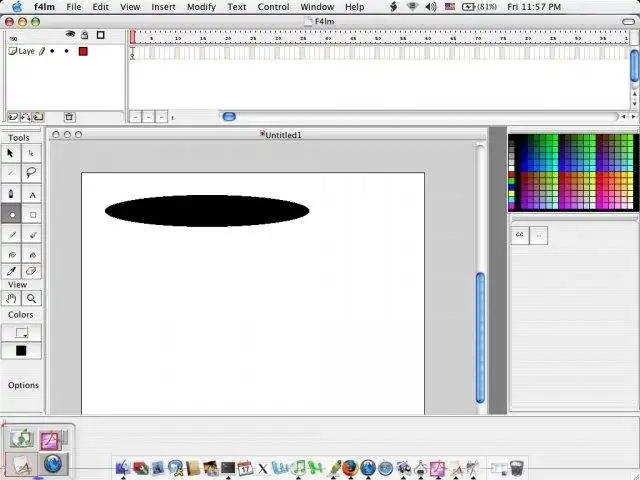This screenshot has height=480, width=640.
Task: Choose the Rectangle tool
Action: 32,214
